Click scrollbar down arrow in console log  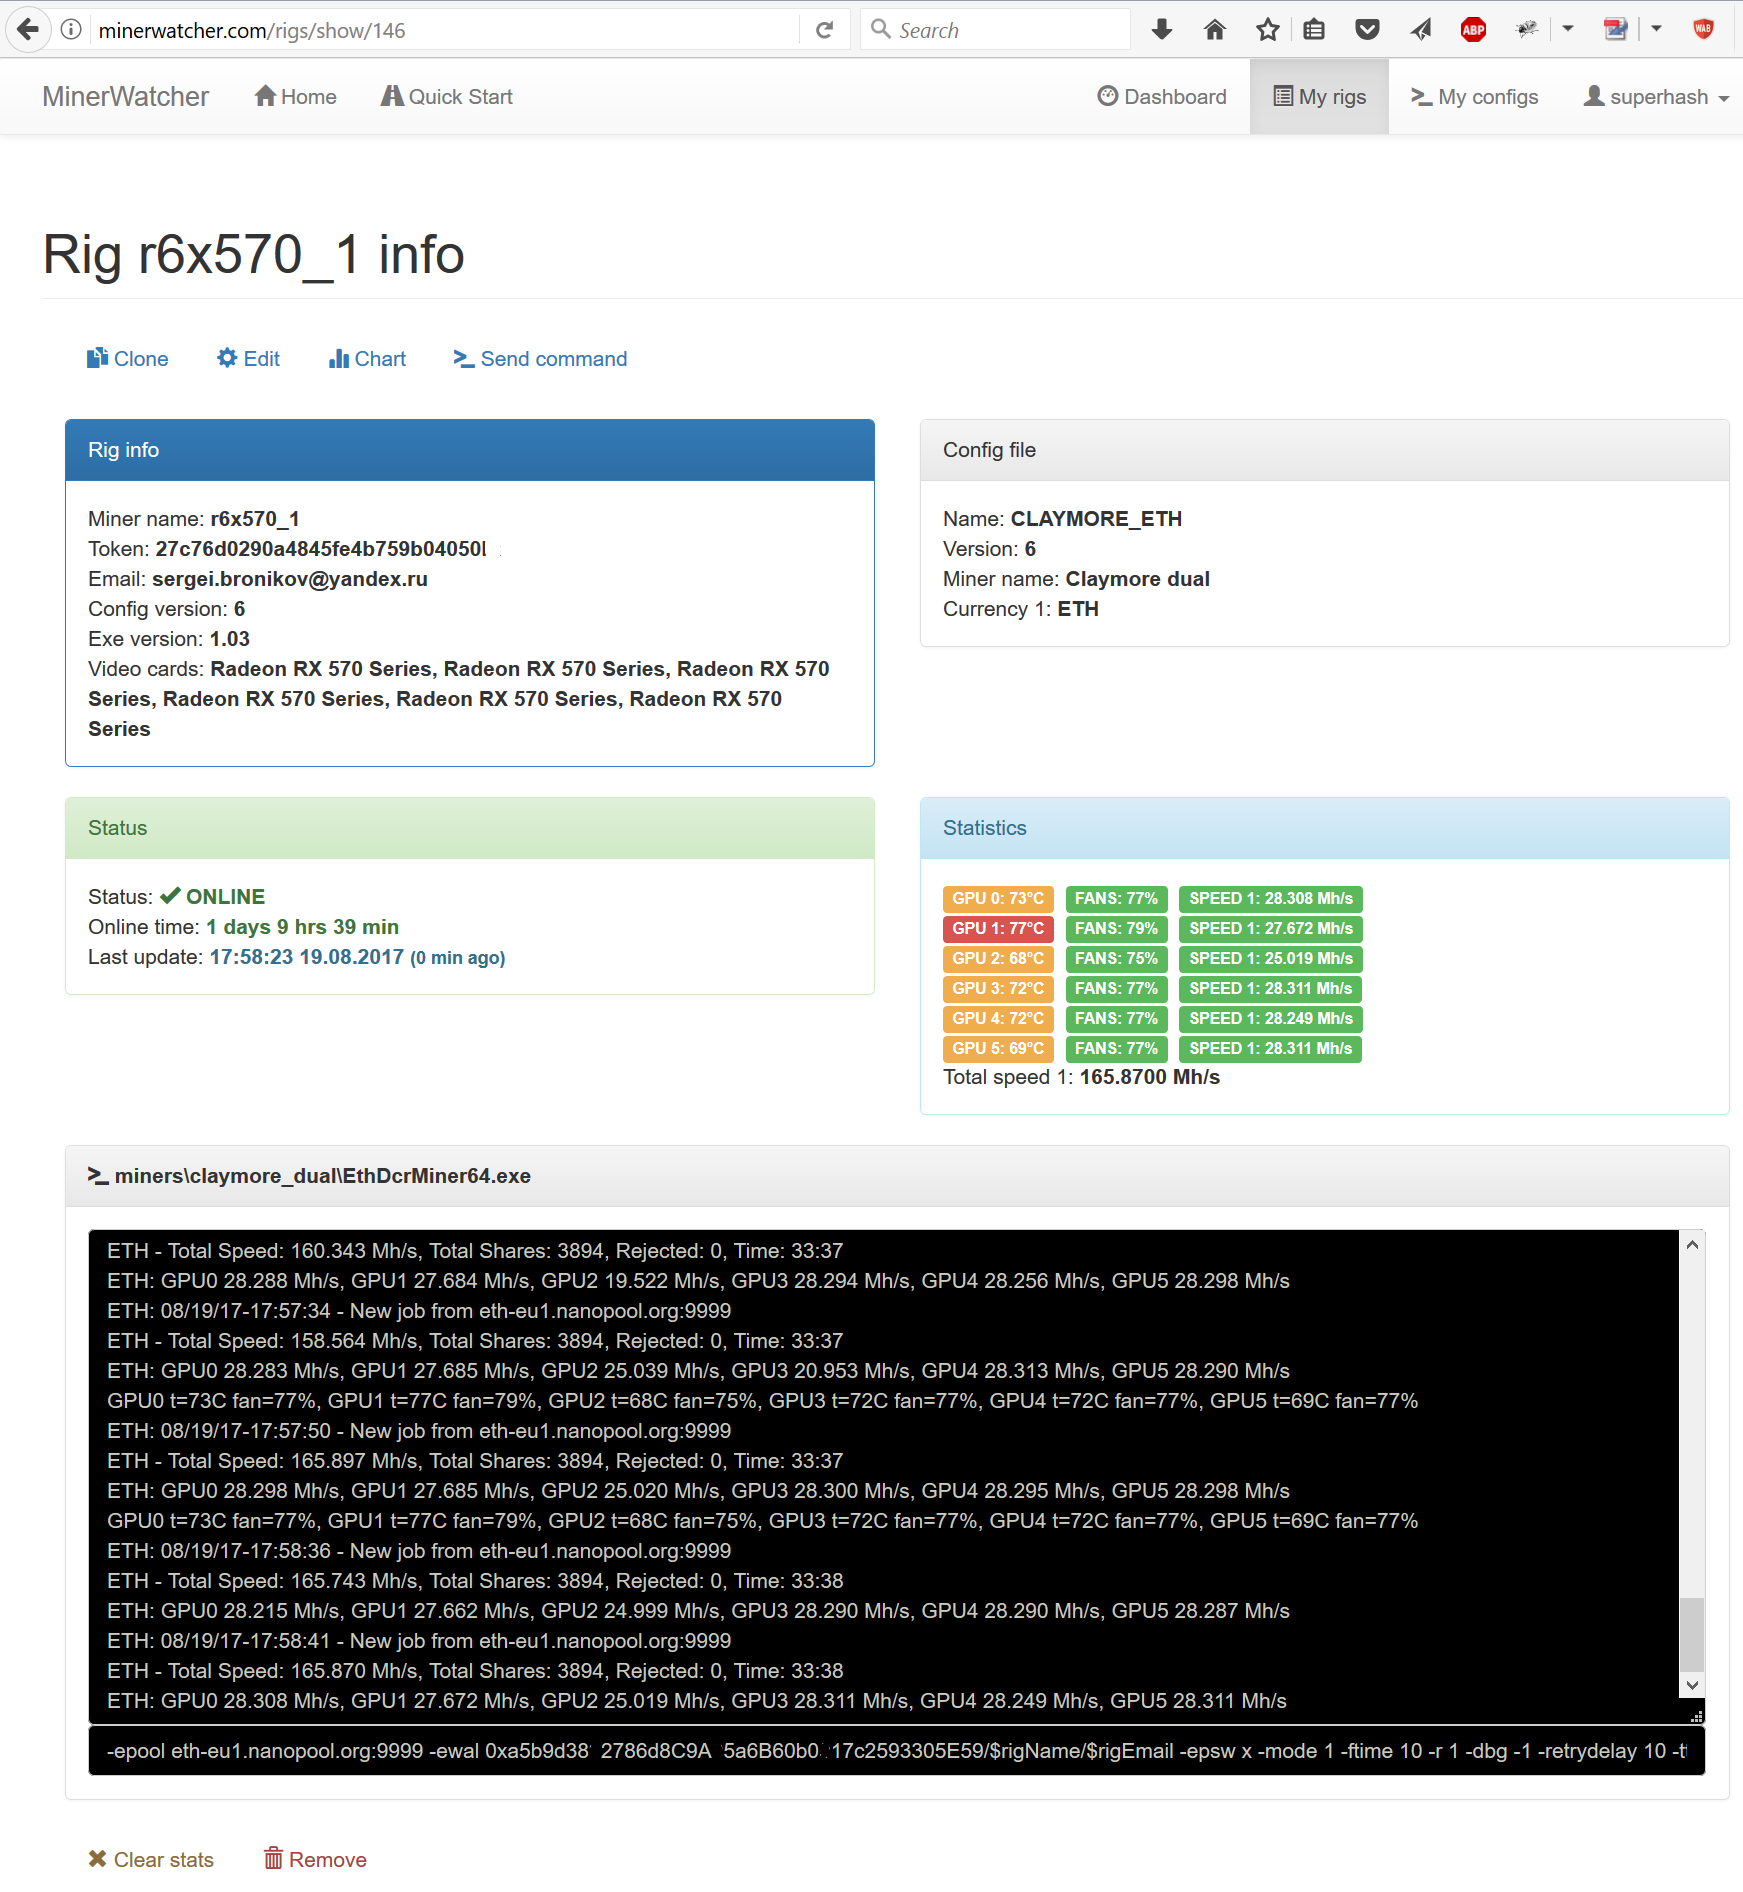click(1692, 1685)
